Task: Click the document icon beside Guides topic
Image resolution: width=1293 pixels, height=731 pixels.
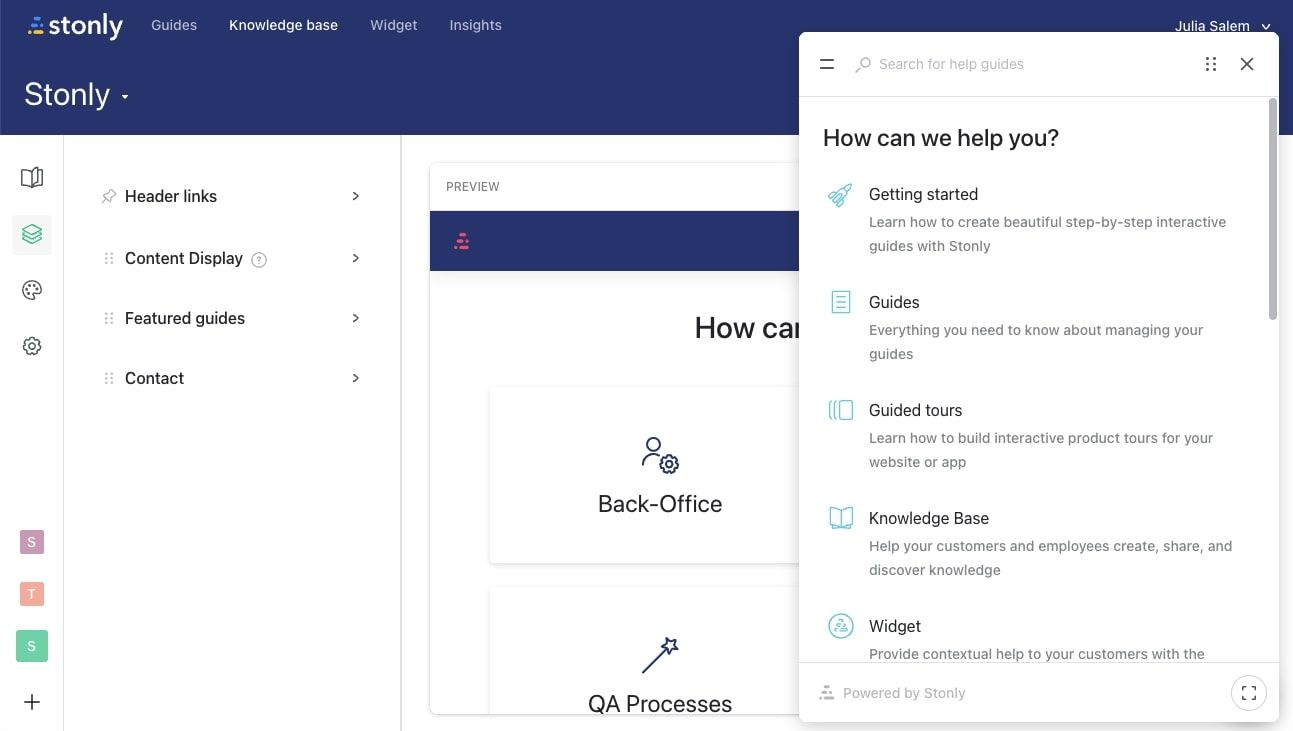Action: click(841, 302)
